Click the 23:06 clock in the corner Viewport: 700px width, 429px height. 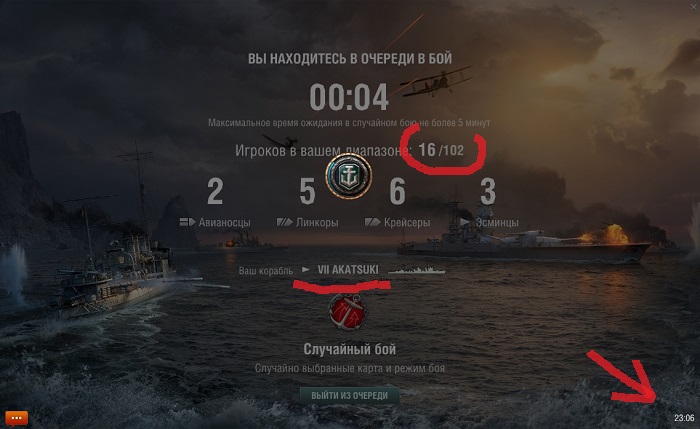(x=684, y=418)
